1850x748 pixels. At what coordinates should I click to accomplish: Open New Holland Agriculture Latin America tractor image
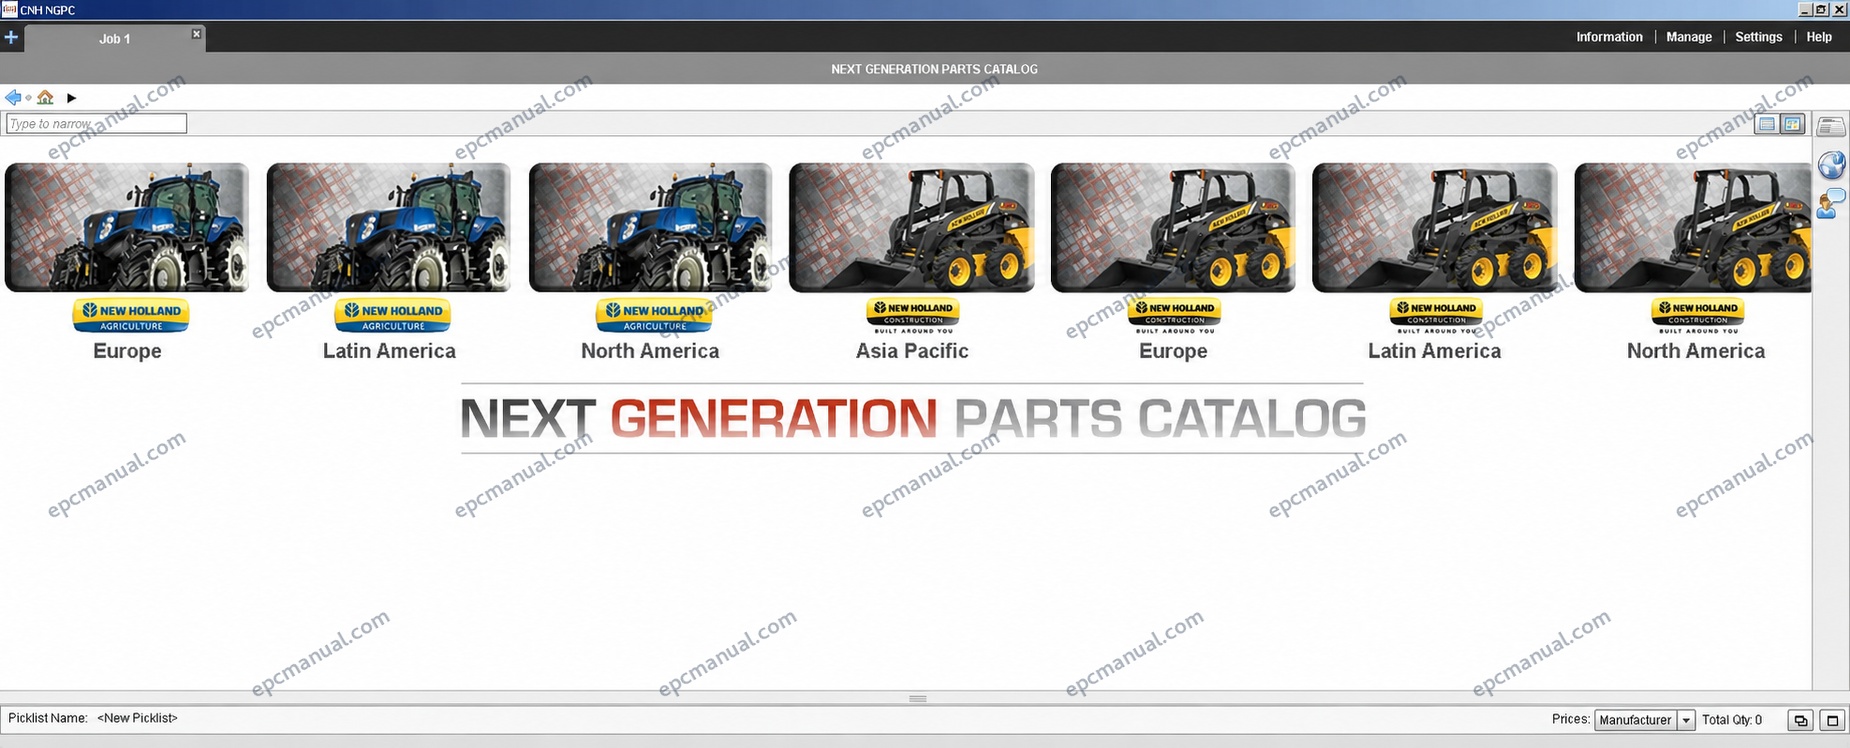pyautogui.click(x=389, y=228)
